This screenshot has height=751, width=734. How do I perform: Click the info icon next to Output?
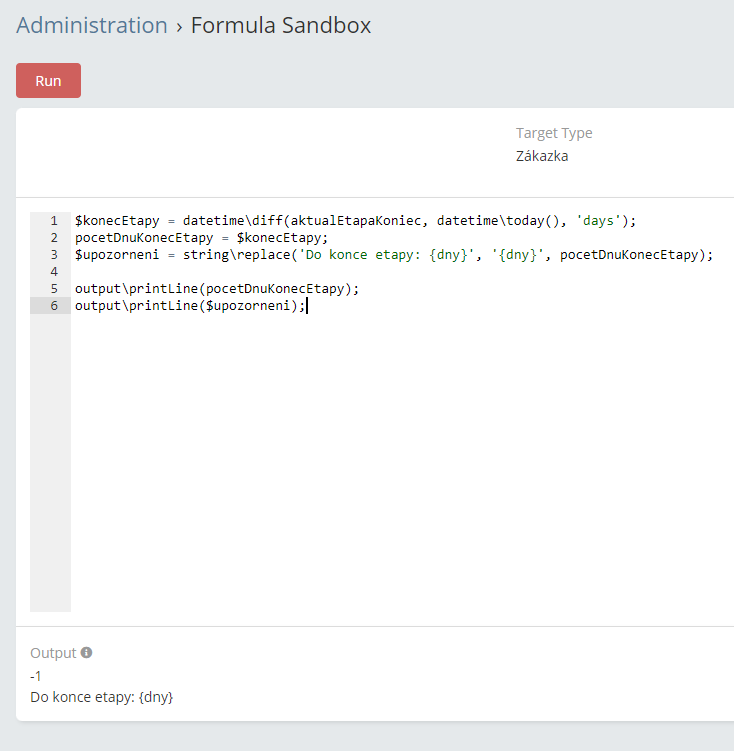click(x=86, y=653)
